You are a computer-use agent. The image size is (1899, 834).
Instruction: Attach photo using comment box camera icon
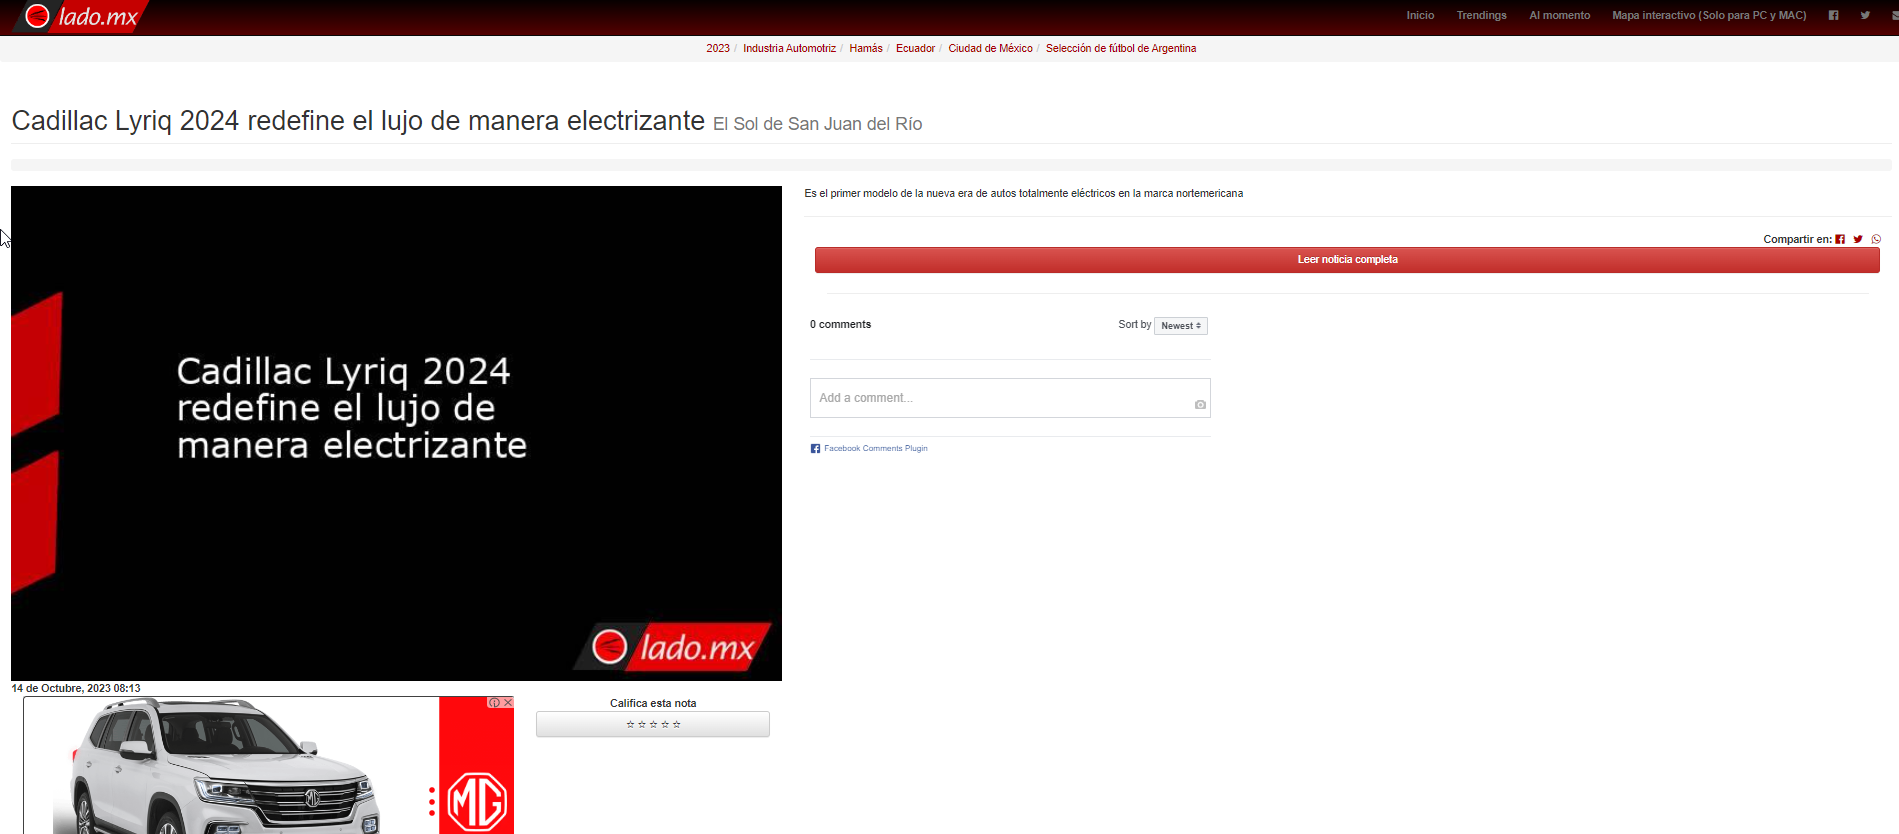tap(1200, 404)
